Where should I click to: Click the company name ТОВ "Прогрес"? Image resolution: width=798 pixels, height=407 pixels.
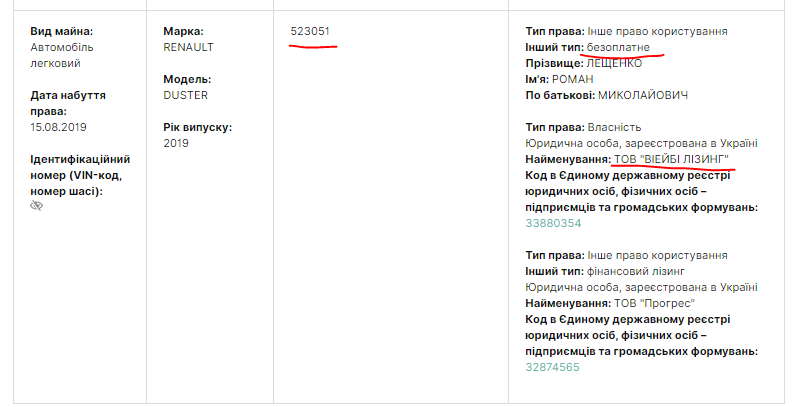click(654, 303)
